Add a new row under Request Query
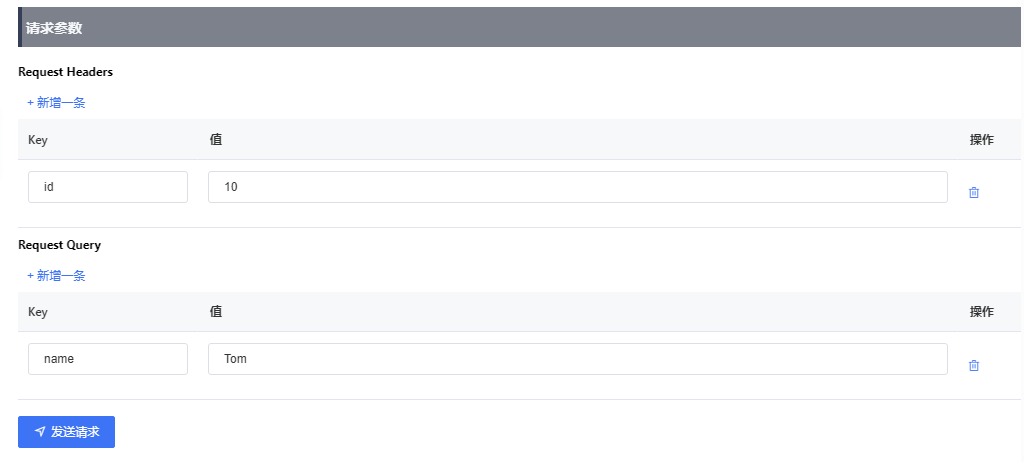 coord(56,275)
